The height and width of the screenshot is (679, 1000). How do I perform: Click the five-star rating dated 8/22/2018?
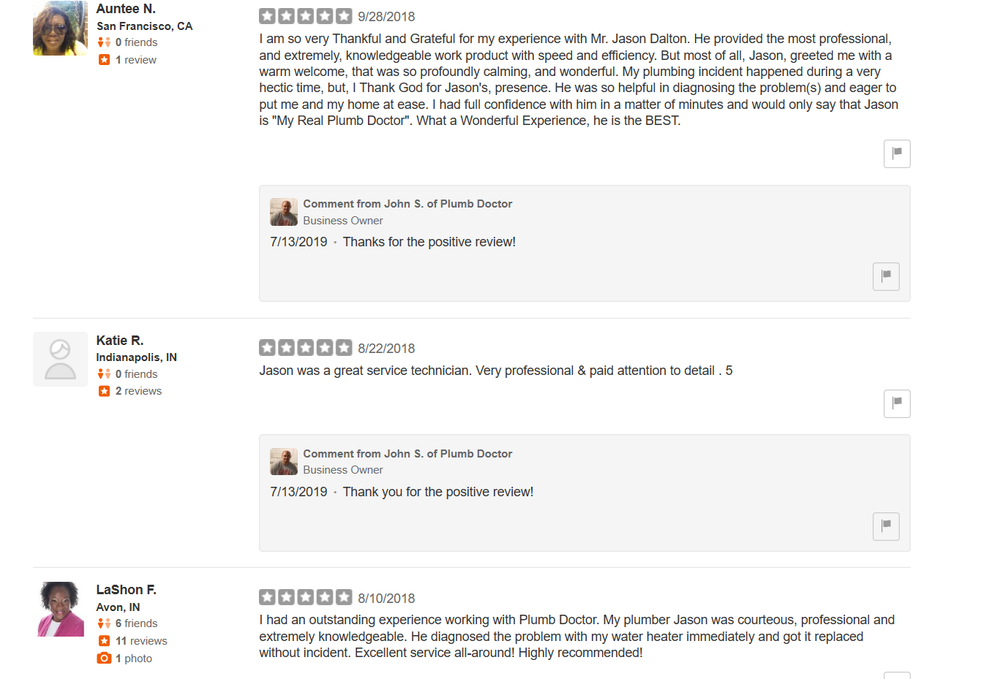click(x=305, y=348)
